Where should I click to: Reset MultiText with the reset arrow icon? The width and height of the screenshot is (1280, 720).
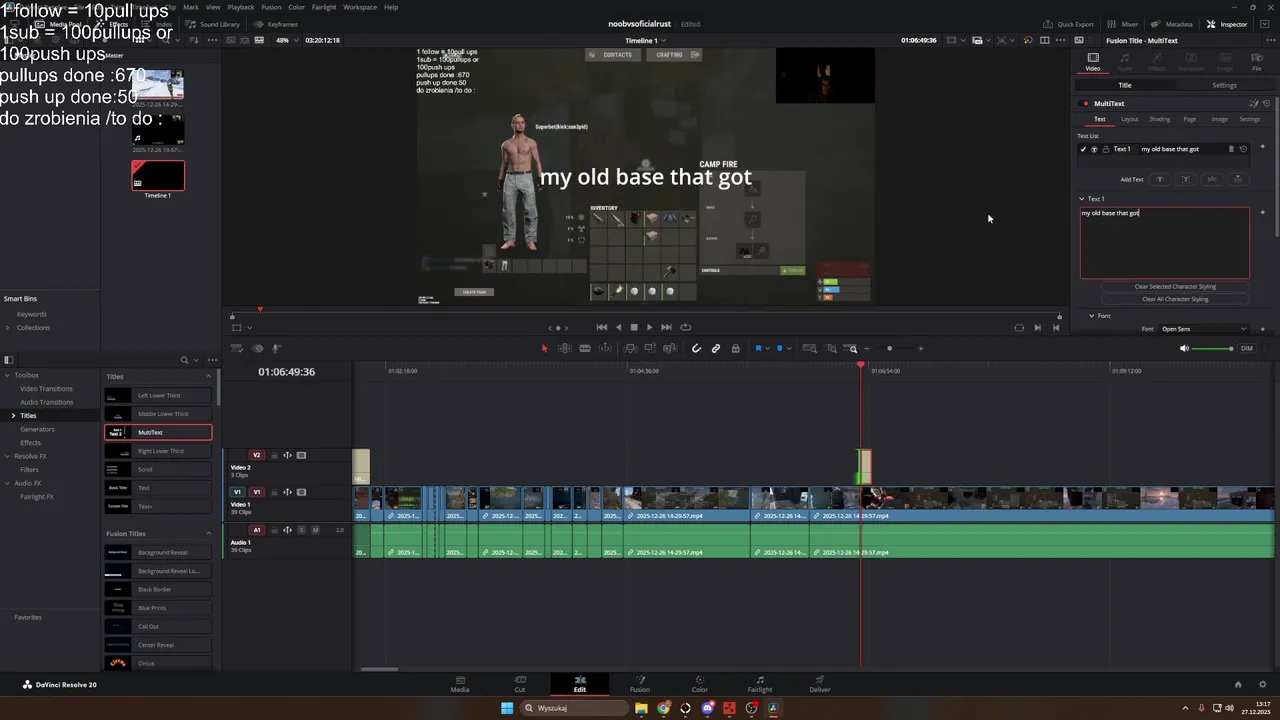point(1266,103)
